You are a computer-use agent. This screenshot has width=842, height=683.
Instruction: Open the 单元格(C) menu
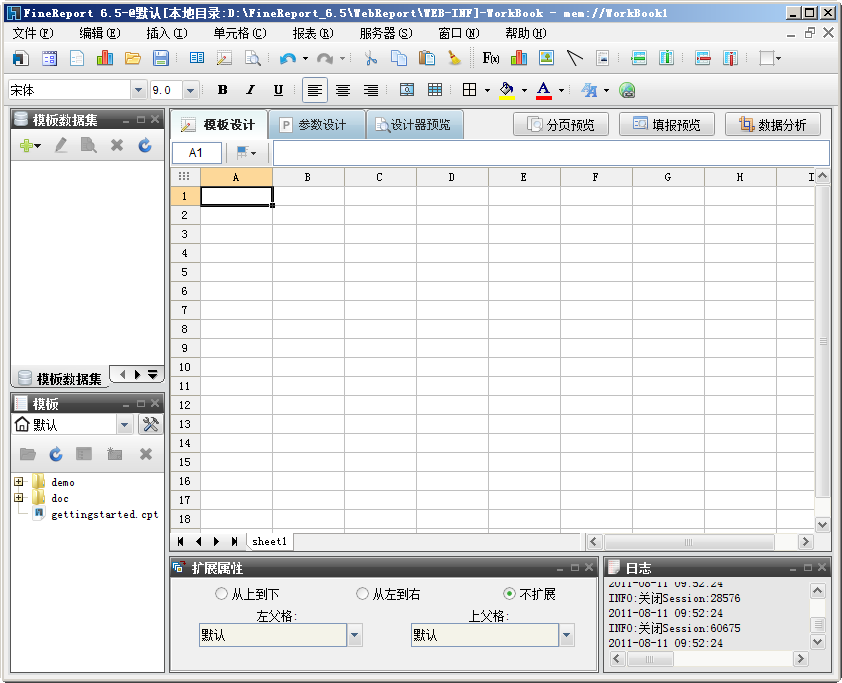pos(239,33)
